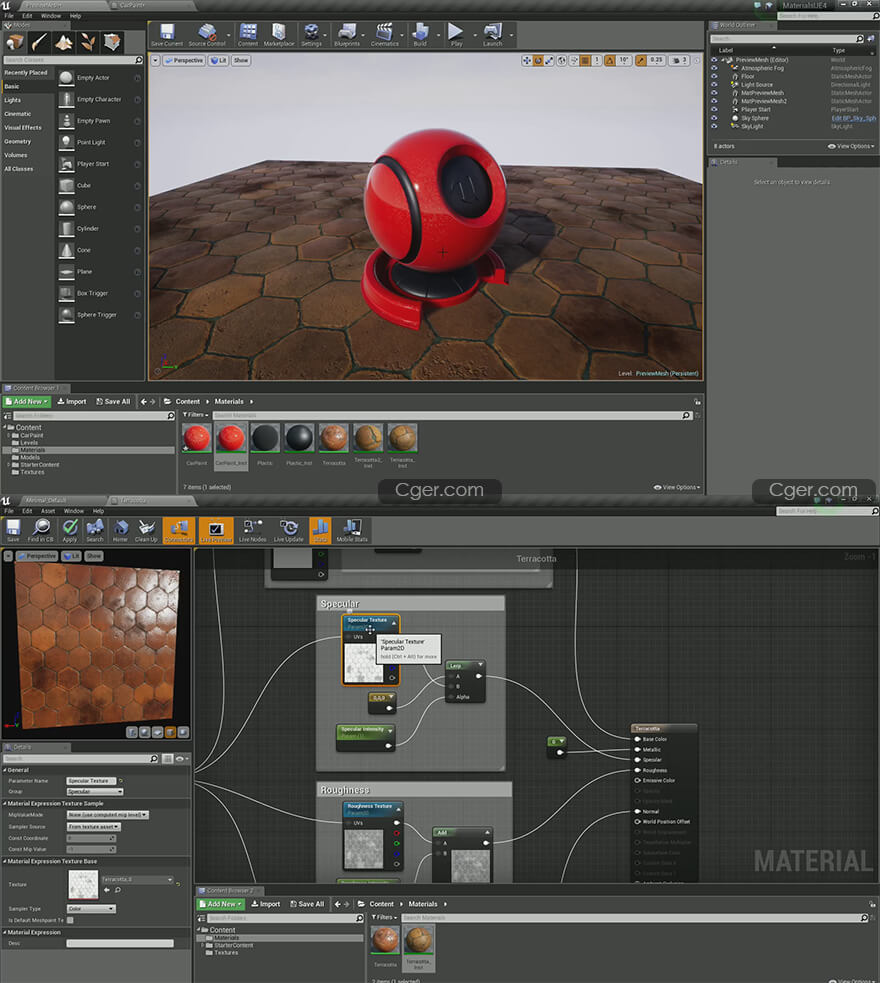The width and height of the screenshot is (880, 983).
Task: Select the Landscape mode mountain icon
Action: (63, 42)
